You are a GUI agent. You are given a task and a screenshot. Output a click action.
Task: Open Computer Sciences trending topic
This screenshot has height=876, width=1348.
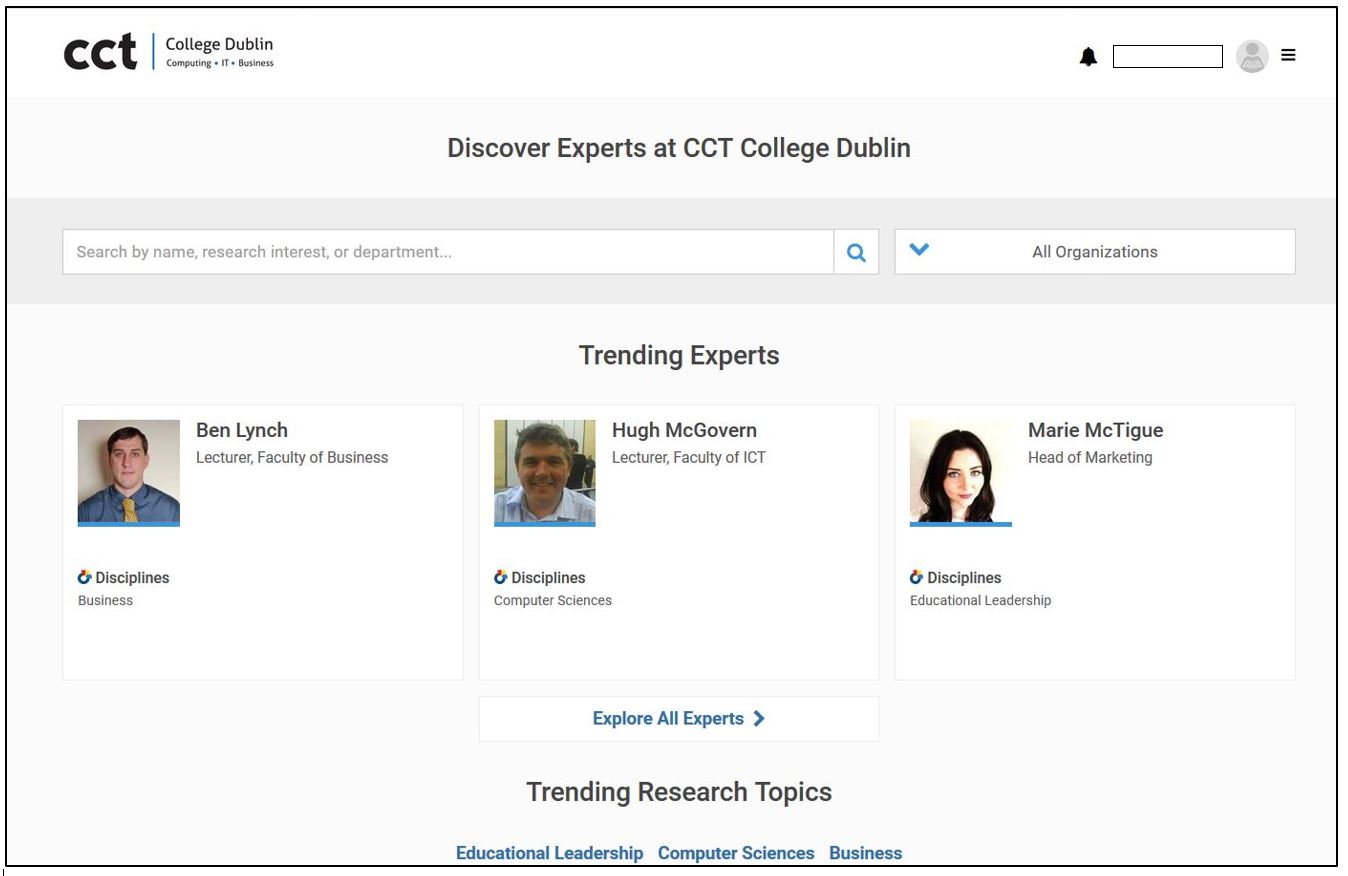(x=736, y=853)
